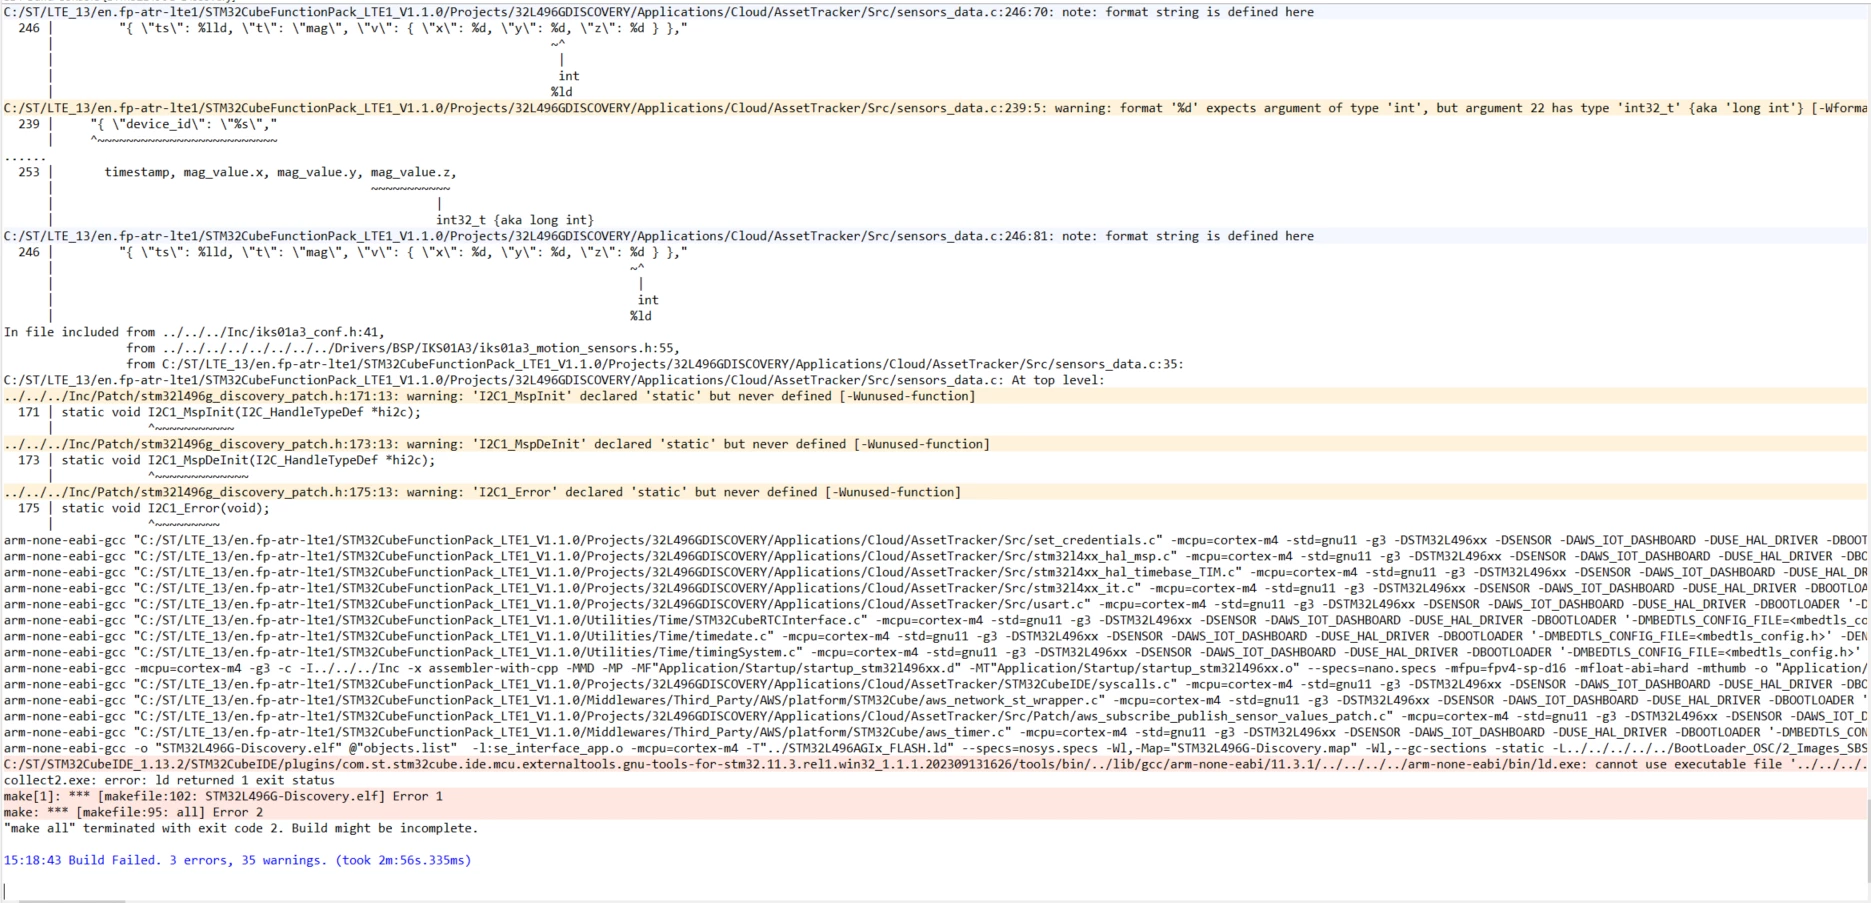Click the aws_subscribe_publish_sensor_values_patch.c compile line
This screenshot has height=903, width=1871.
click(935, 716)
